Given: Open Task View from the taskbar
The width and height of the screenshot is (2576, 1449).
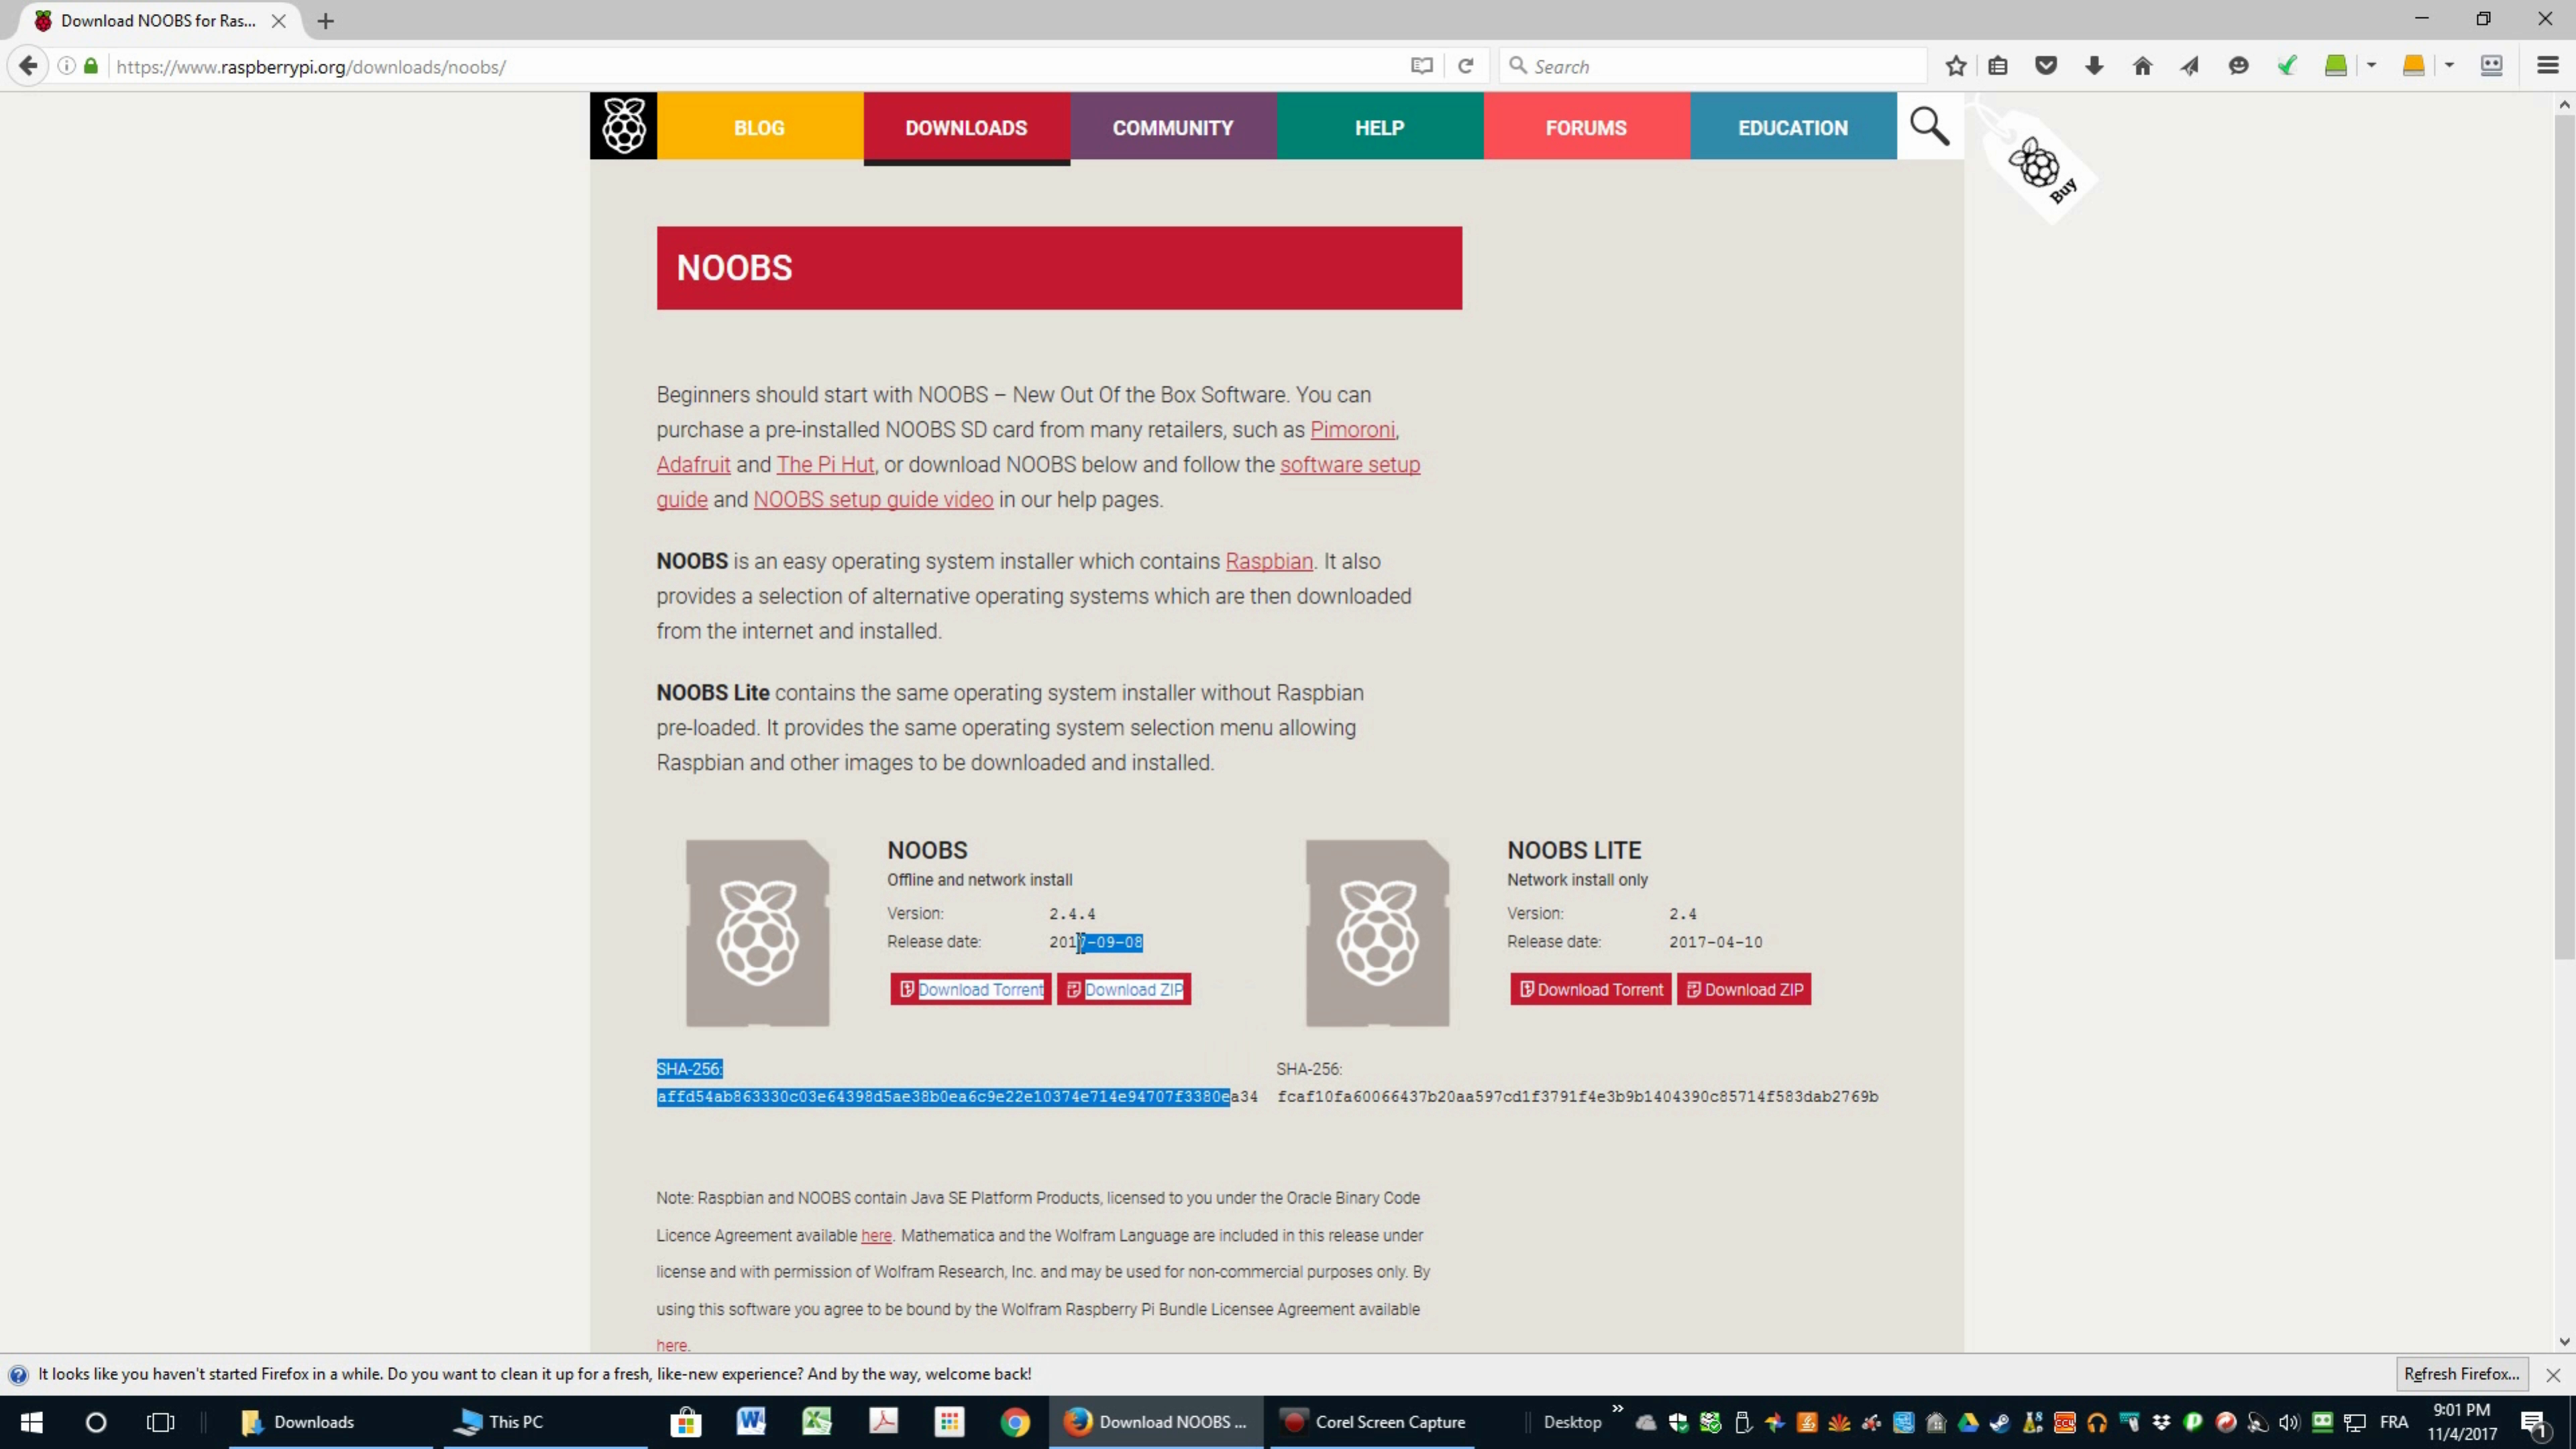Looking at the screenshot, I should tap(160, 1422).
